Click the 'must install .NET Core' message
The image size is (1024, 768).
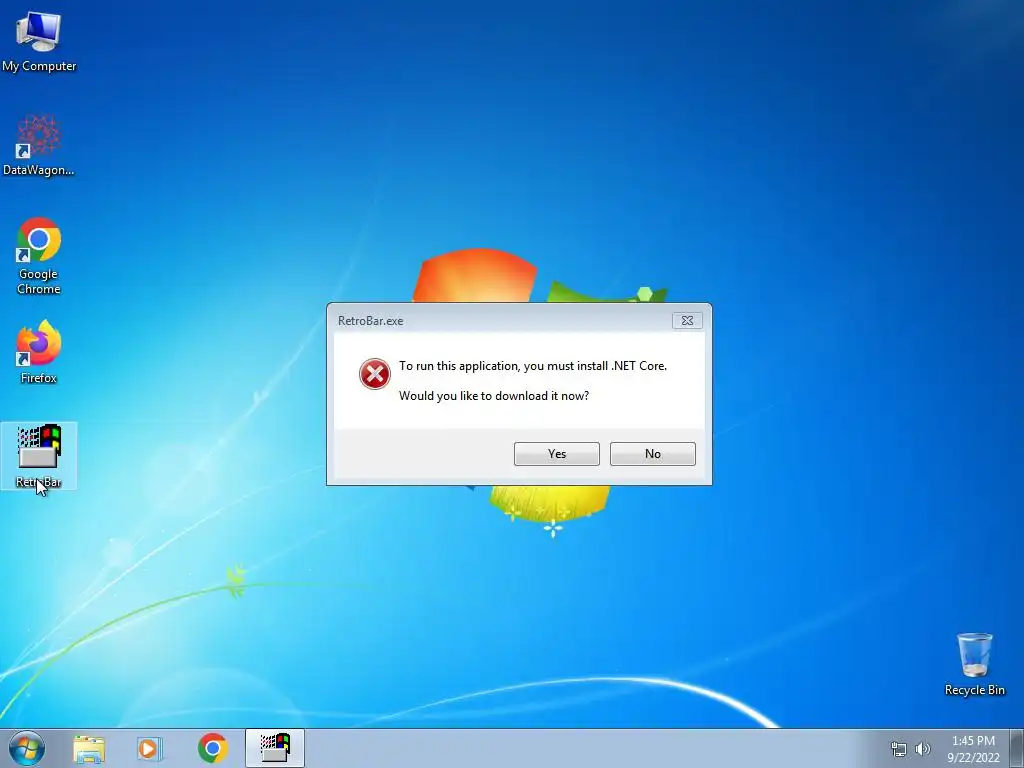pos(533,366)
